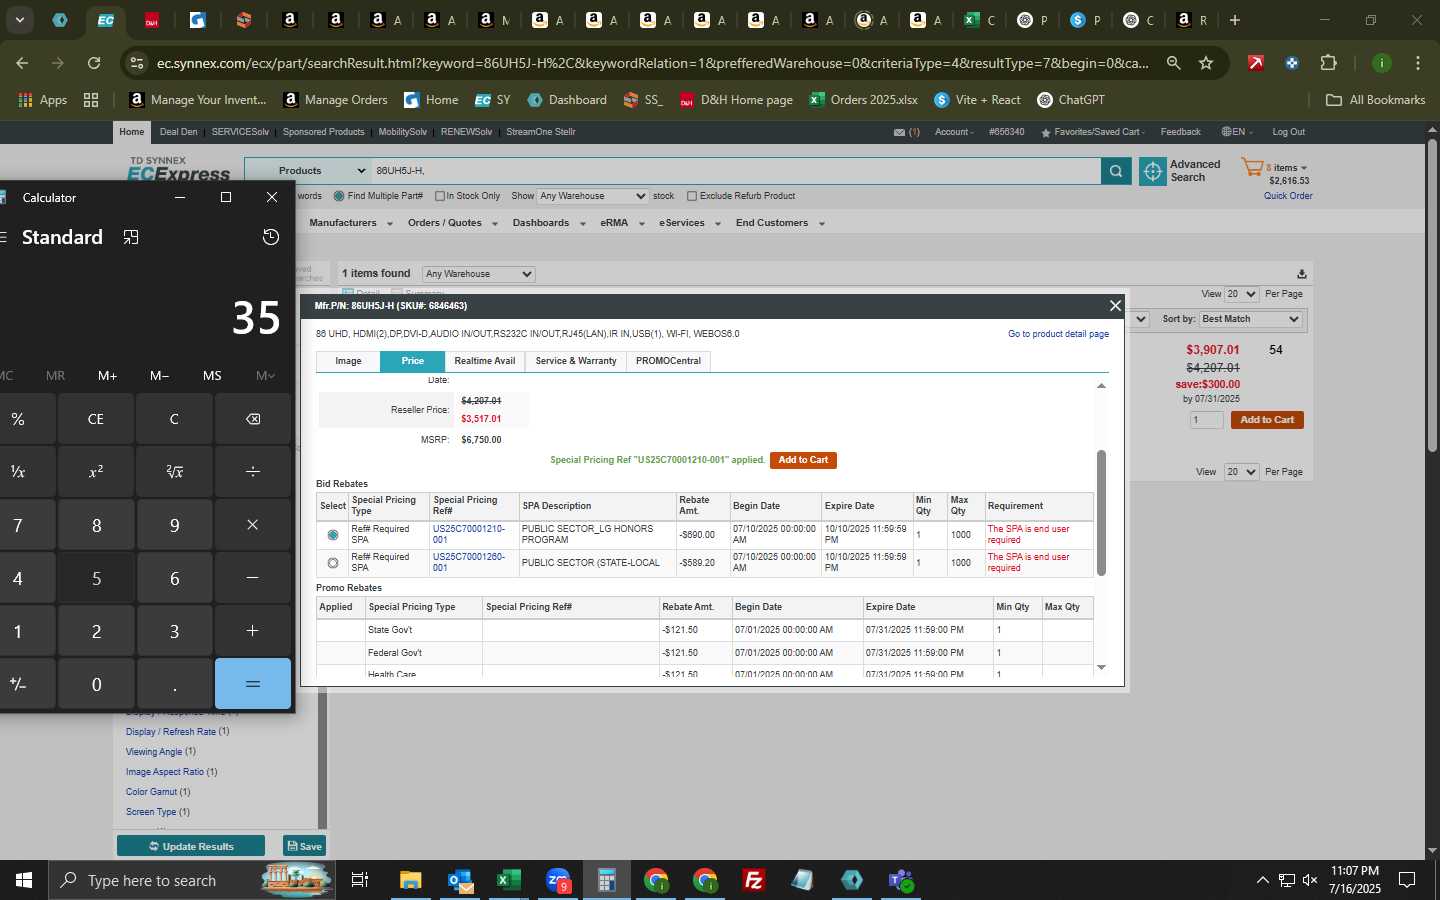Screen dimensions: 1440x900
Task: Open Go to product detail page link
Action: pos(1058,334)
